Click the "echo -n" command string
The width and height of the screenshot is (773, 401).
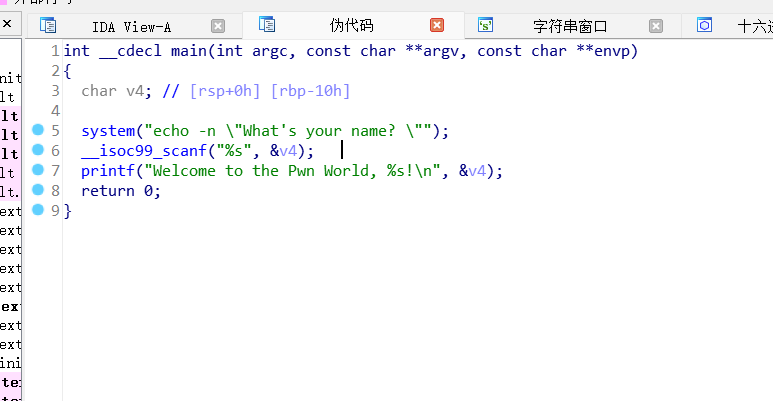point(288,131)
